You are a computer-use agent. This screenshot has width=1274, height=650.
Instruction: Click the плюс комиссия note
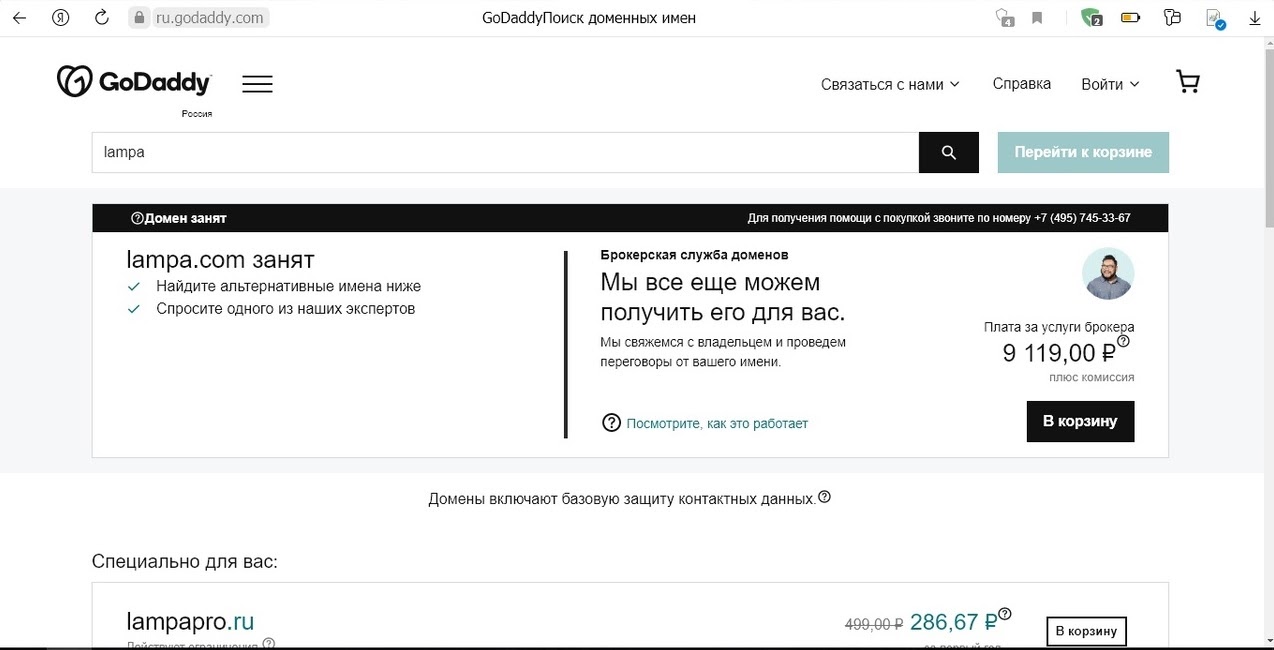point(1091,377)
